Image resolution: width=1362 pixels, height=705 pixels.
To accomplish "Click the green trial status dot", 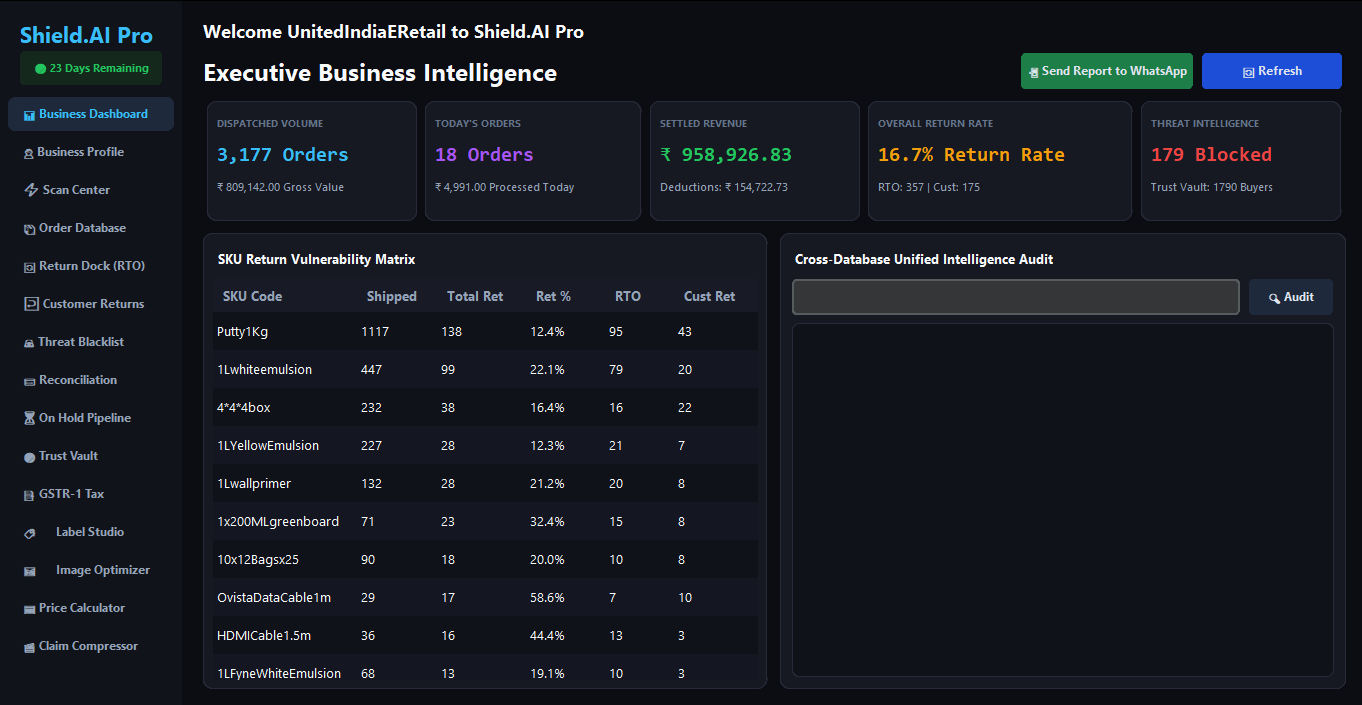I will click(x=40, y=69).
